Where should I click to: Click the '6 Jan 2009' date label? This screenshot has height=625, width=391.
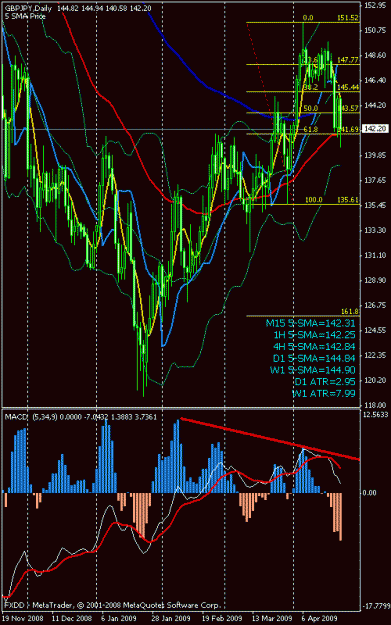coord(120,618)
